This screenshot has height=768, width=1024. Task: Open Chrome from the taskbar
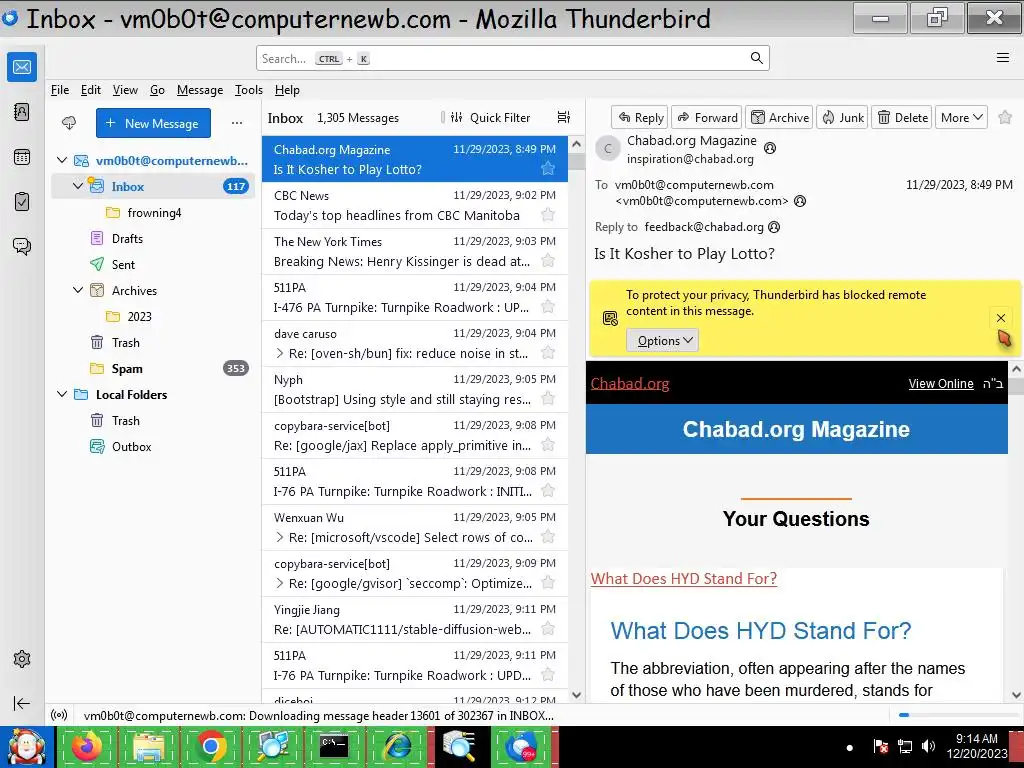pos(210,746)
